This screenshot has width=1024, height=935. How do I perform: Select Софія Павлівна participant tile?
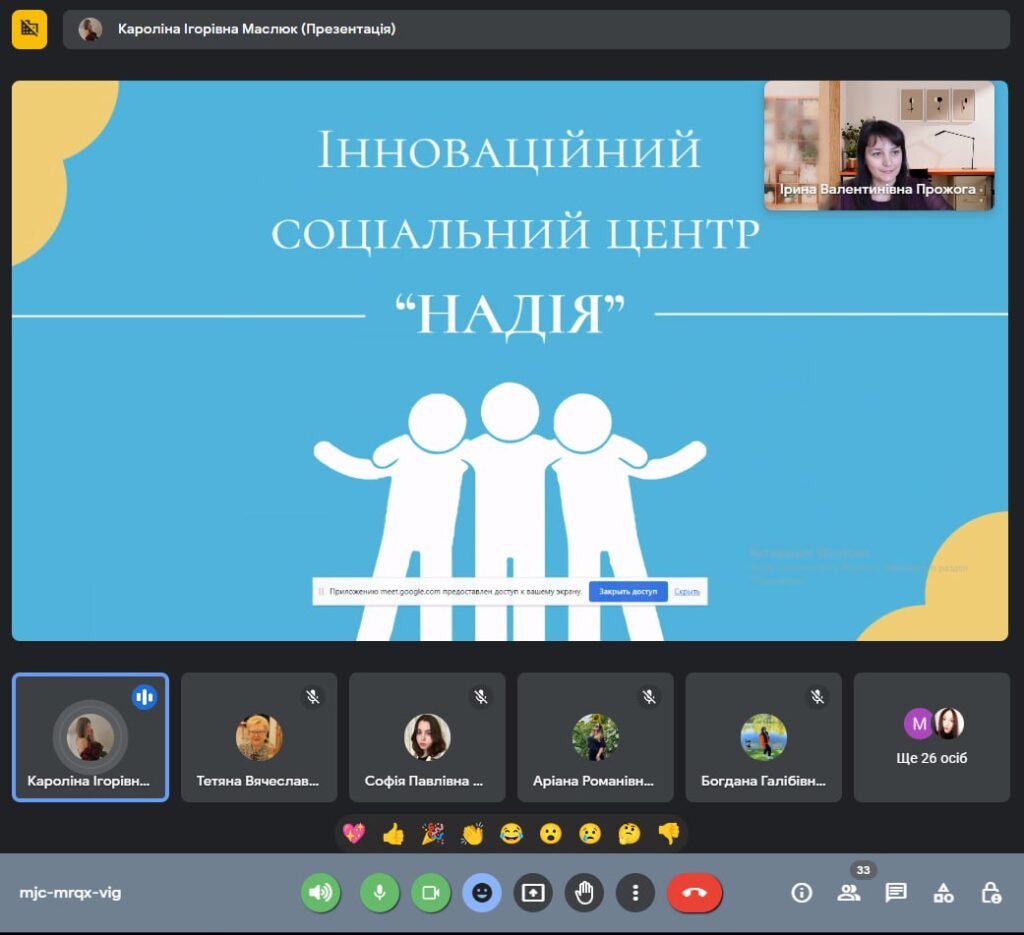pyautogui.click(x=427, y=737)
